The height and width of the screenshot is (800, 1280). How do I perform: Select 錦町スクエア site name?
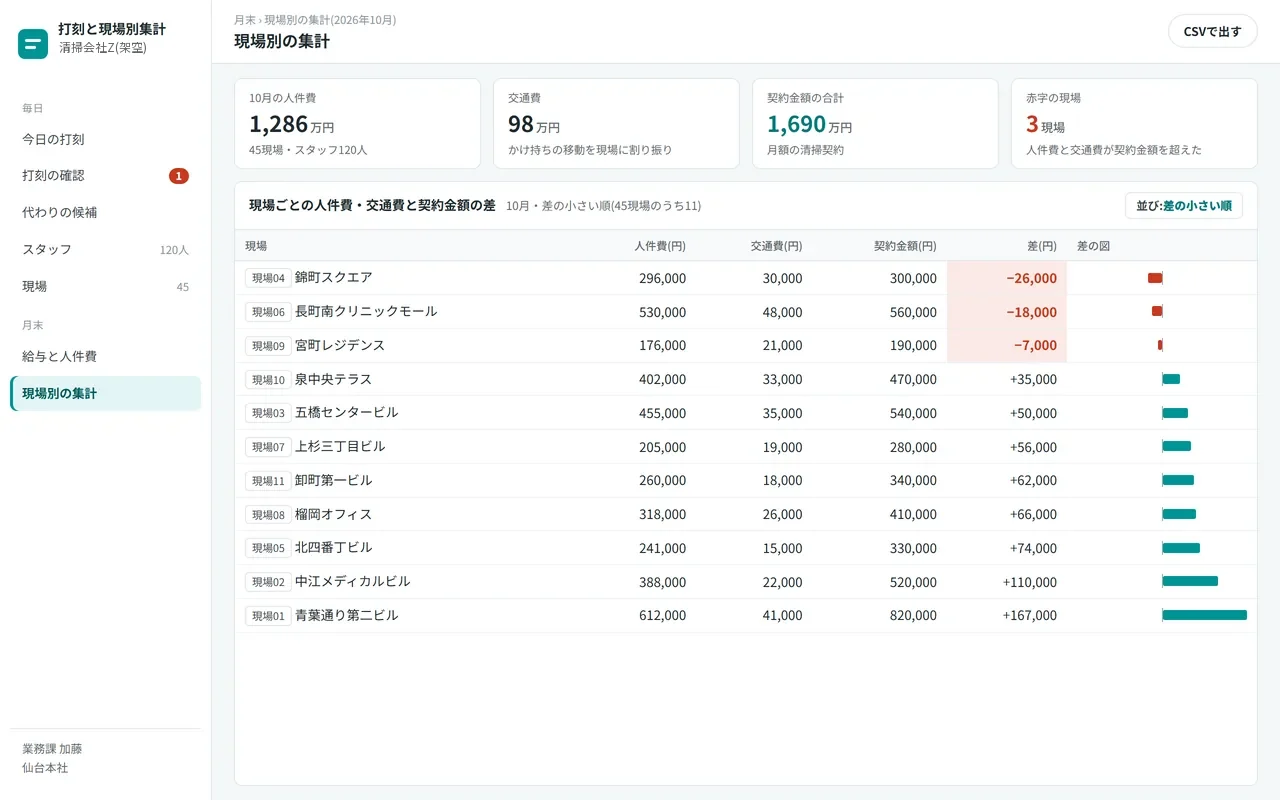coord(333,278)
